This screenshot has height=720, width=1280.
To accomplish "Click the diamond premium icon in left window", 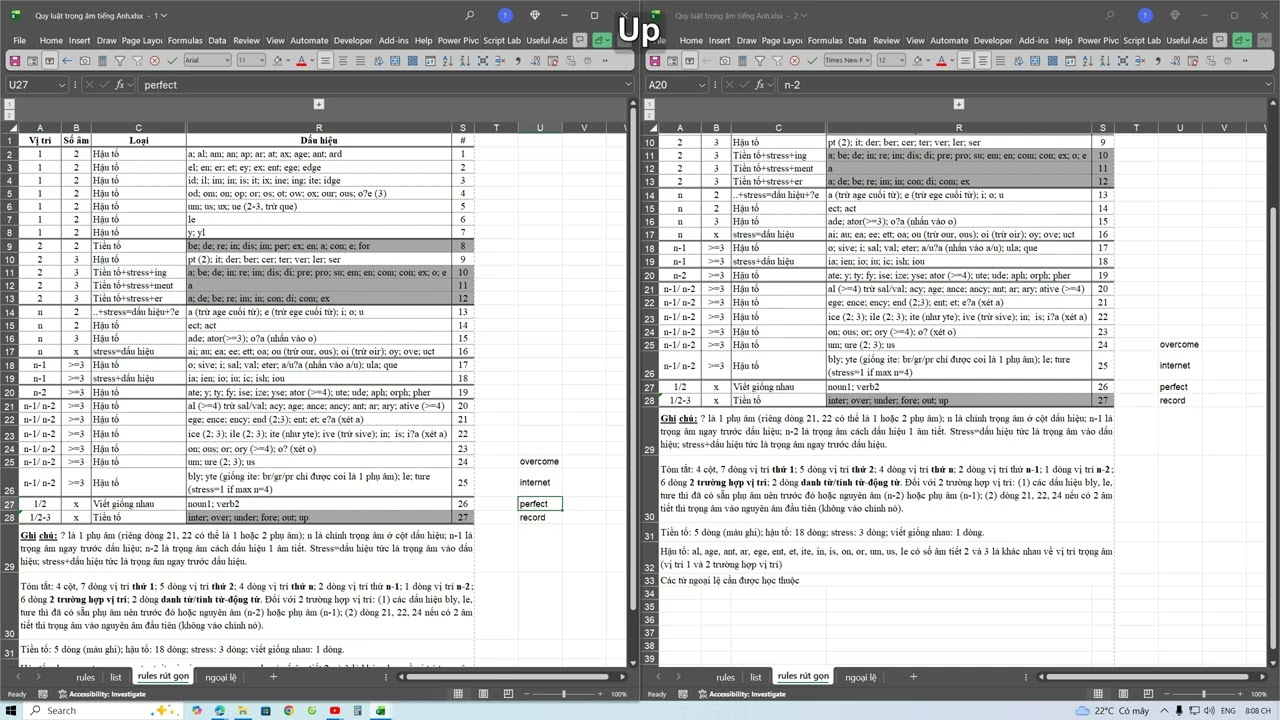I will click(535, 15).
